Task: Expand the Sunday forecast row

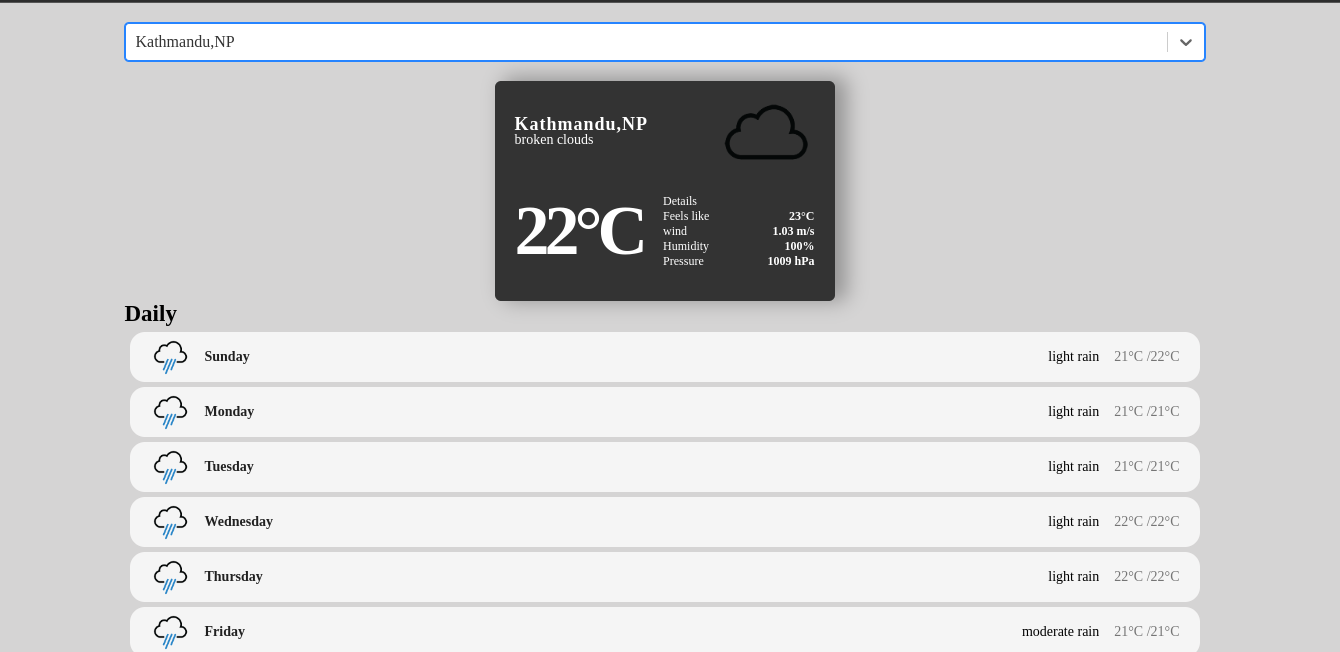Action: (664, 357)
